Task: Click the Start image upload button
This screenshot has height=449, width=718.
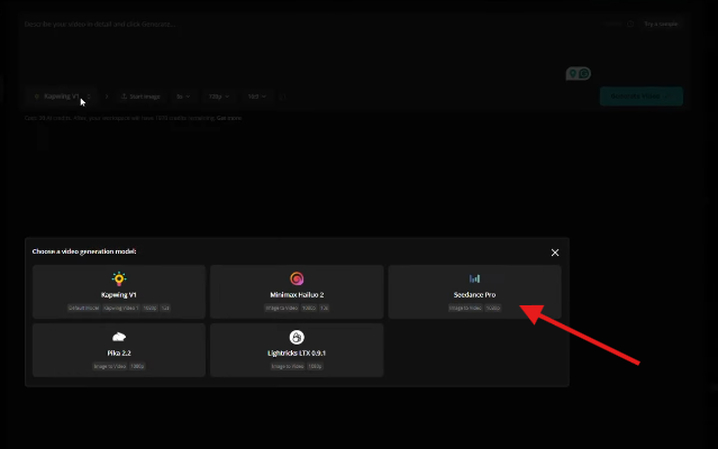Action: (141, 97)
